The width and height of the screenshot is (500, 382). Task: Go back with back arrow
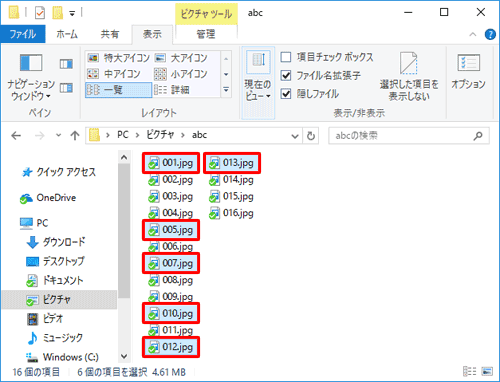[16, 136]
